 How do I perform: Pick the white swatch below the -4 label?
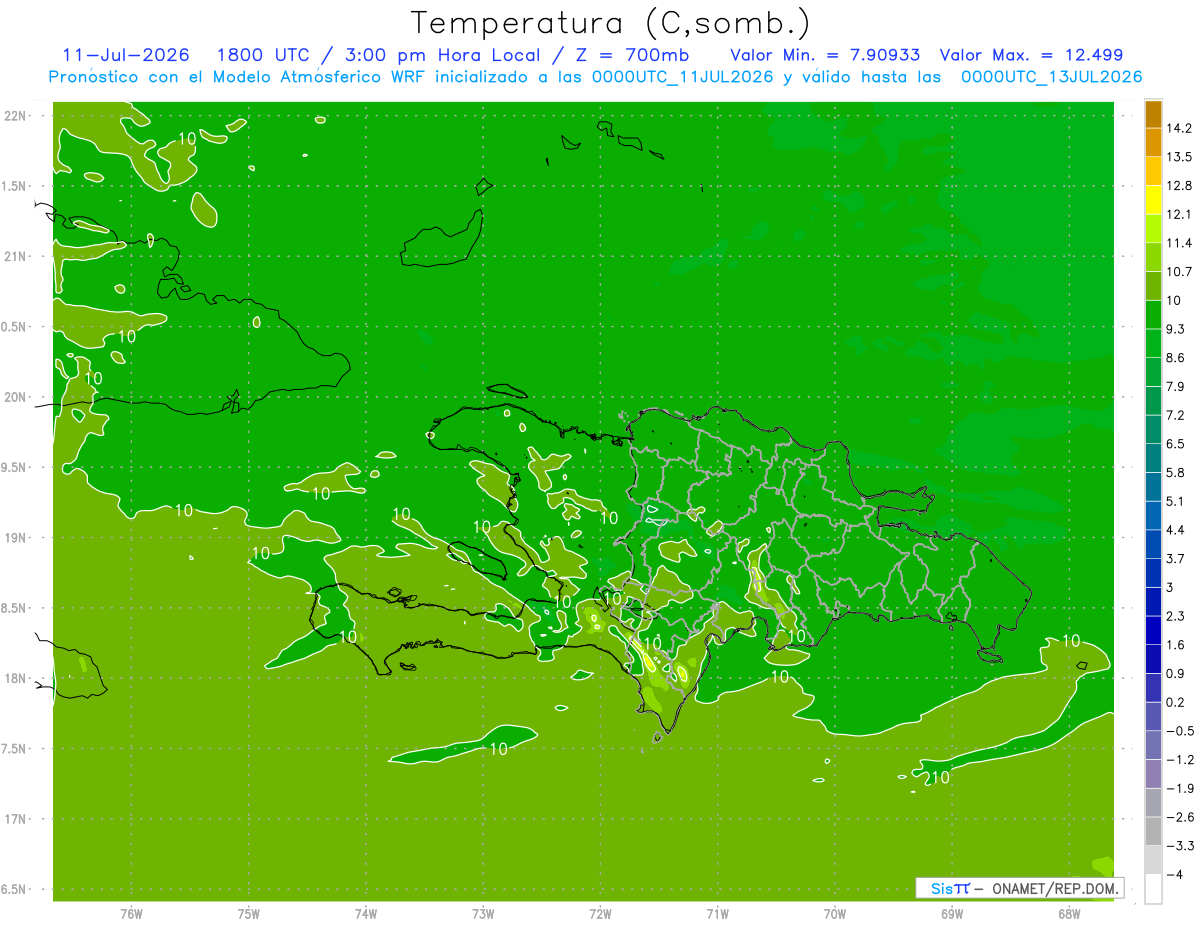coord(1153,889)
